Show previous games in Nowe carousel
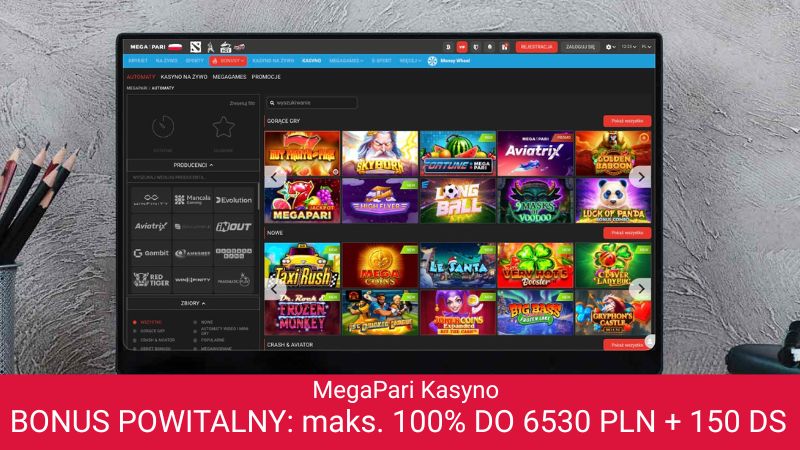Viewport: 800px width, 450px height. [274, 289]
